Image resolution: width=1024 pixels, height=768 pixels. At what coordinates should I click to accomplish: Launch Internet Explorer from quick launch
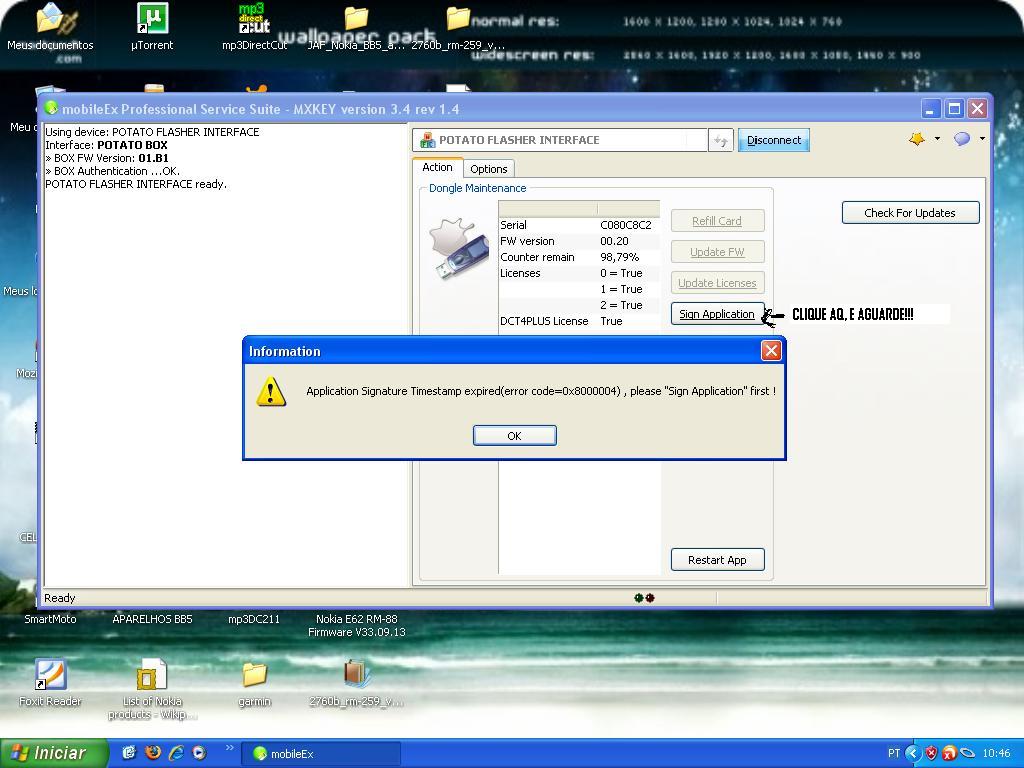click(x=176, y=753)
